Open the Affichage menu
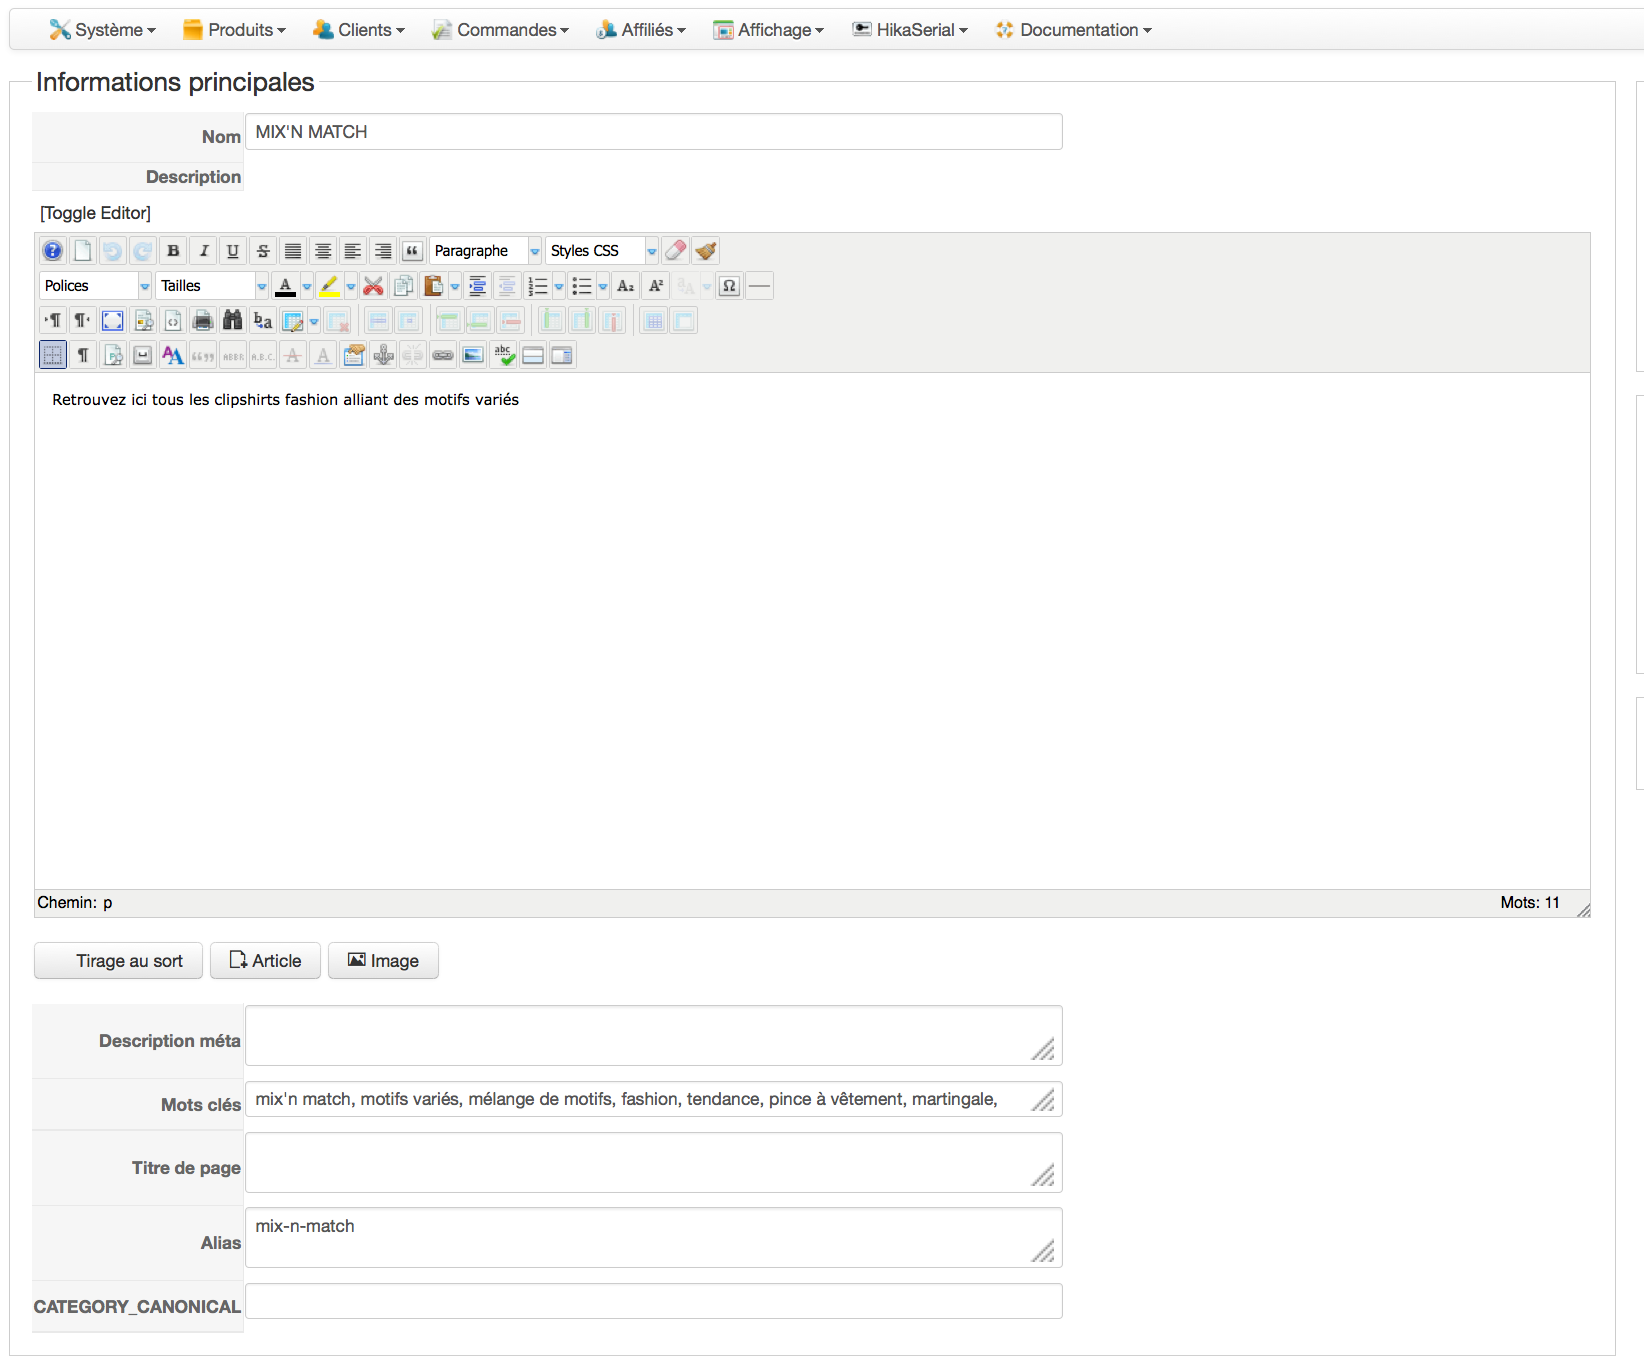The width and height of the screenshot is (1644, 1366). (768, 30)
